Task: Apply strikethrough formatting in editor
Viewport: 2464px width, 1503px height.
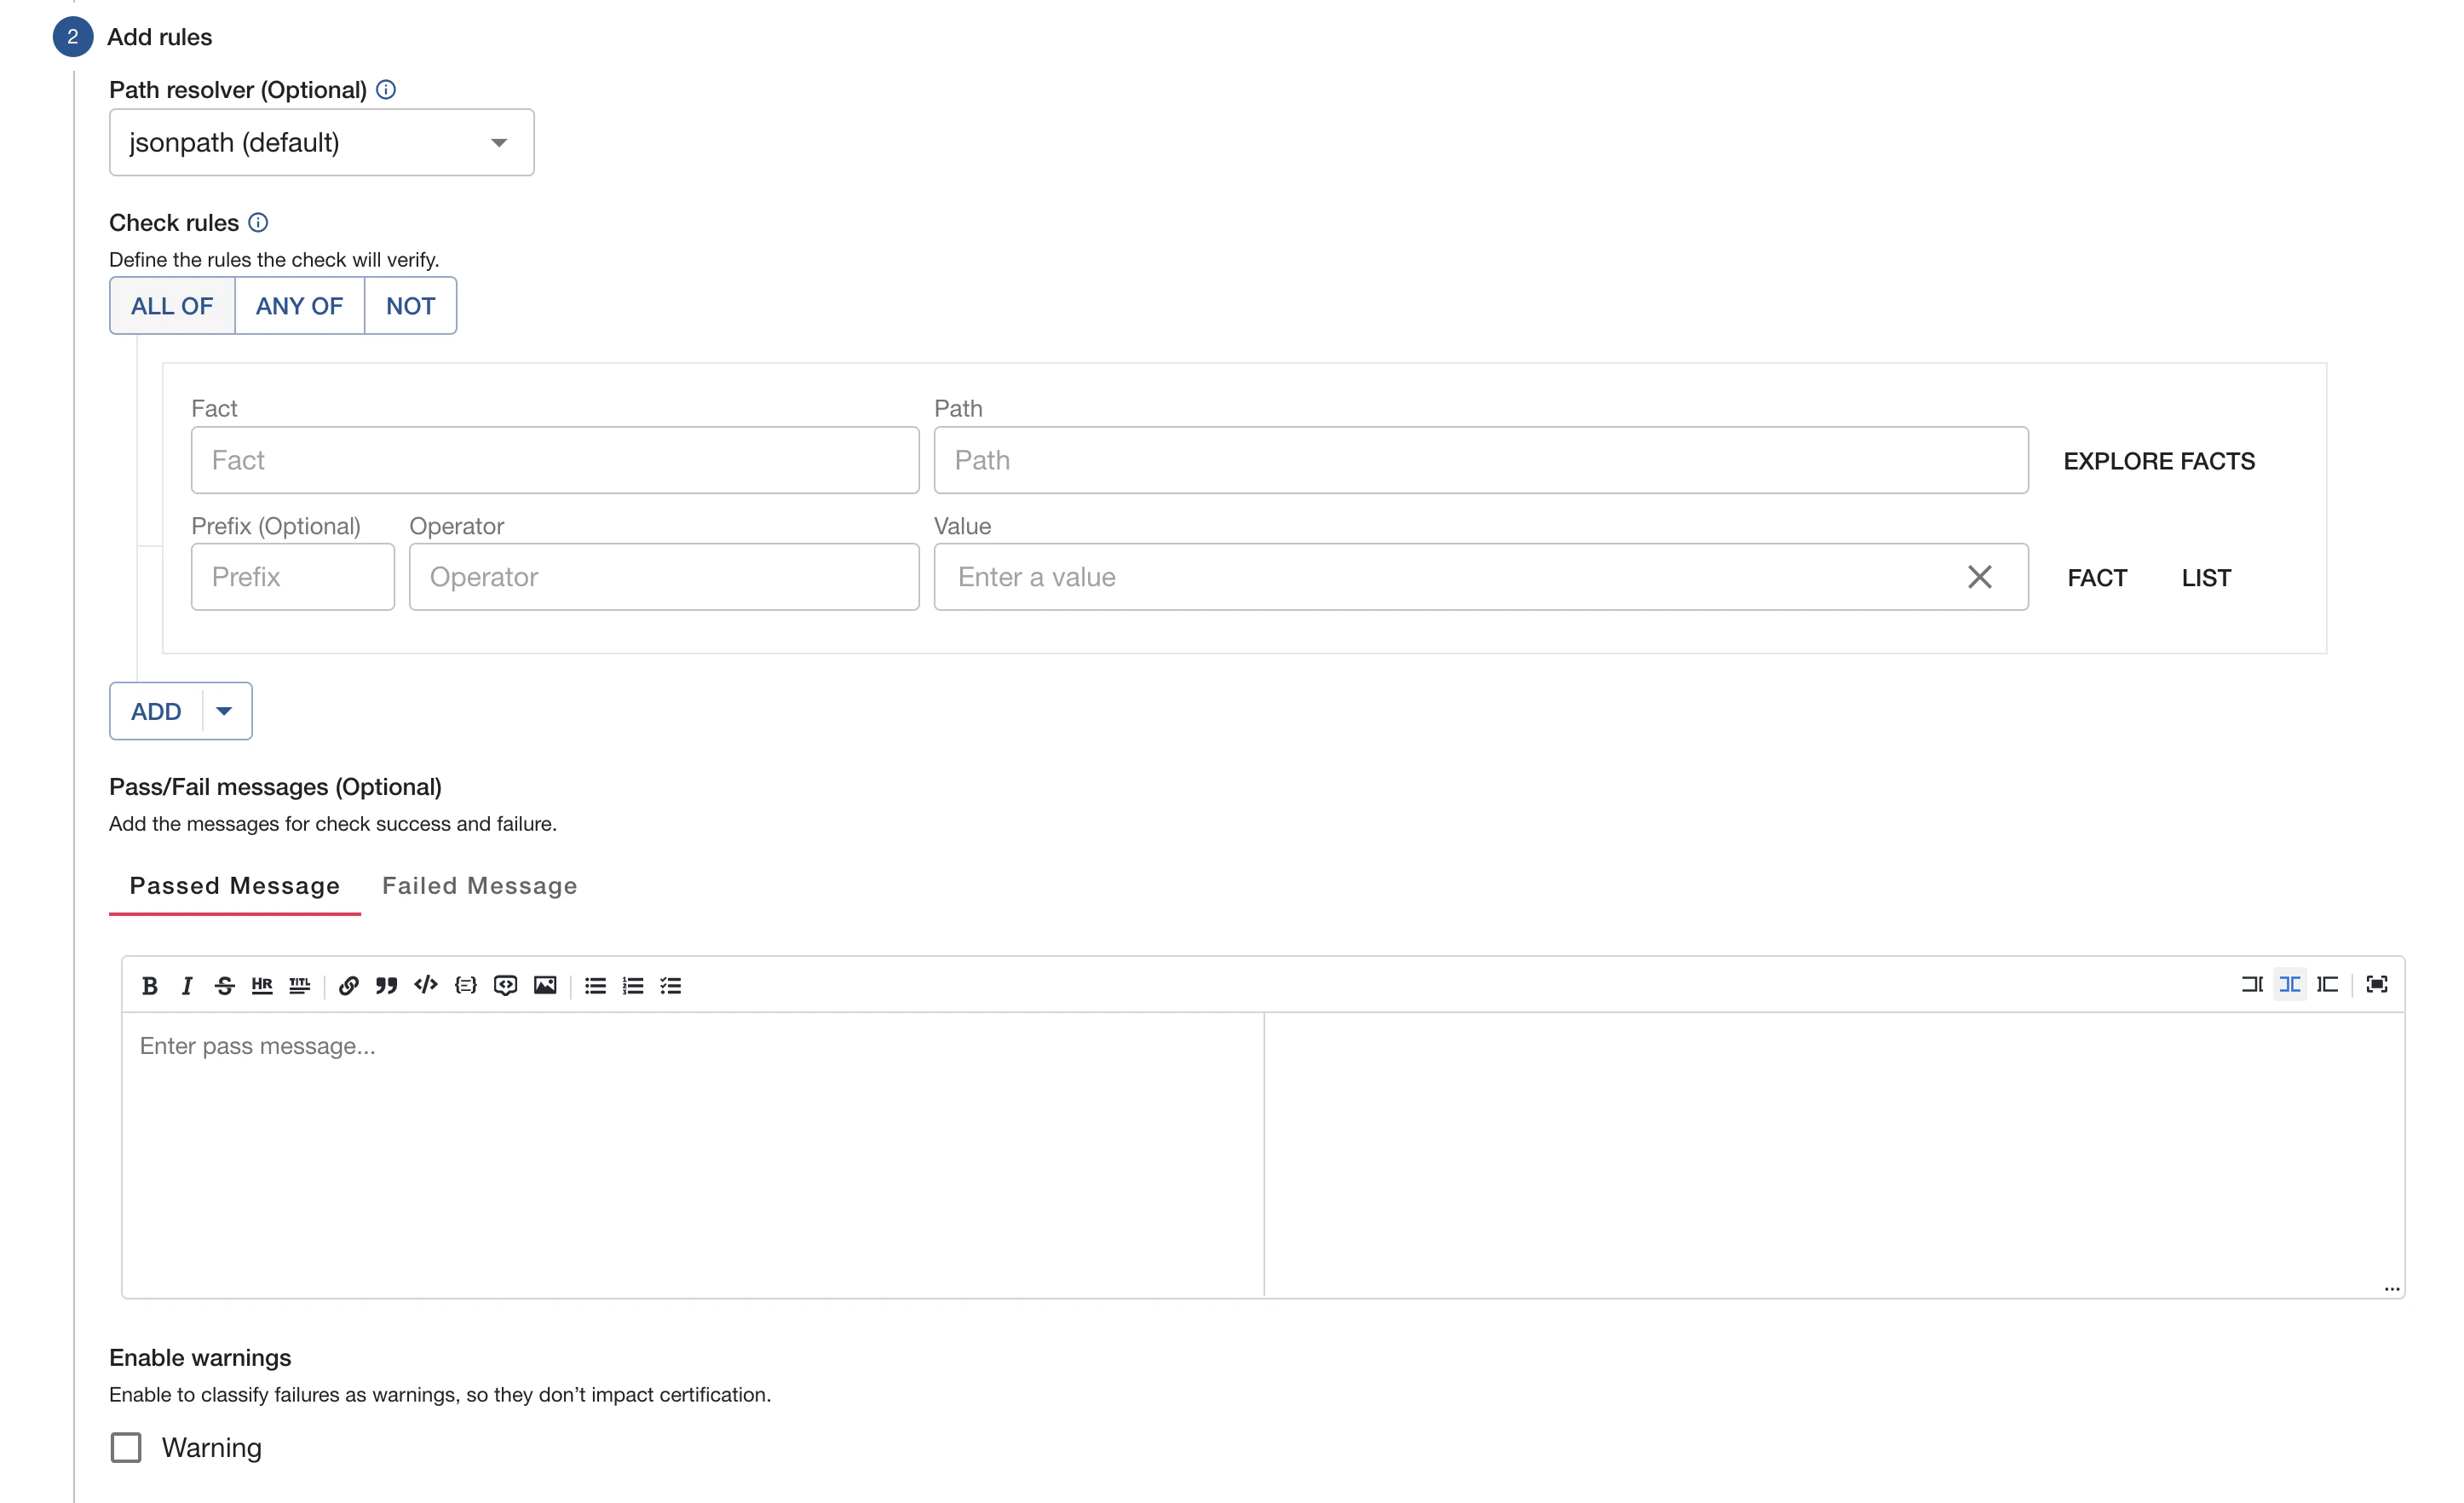Action: [224, 986]
